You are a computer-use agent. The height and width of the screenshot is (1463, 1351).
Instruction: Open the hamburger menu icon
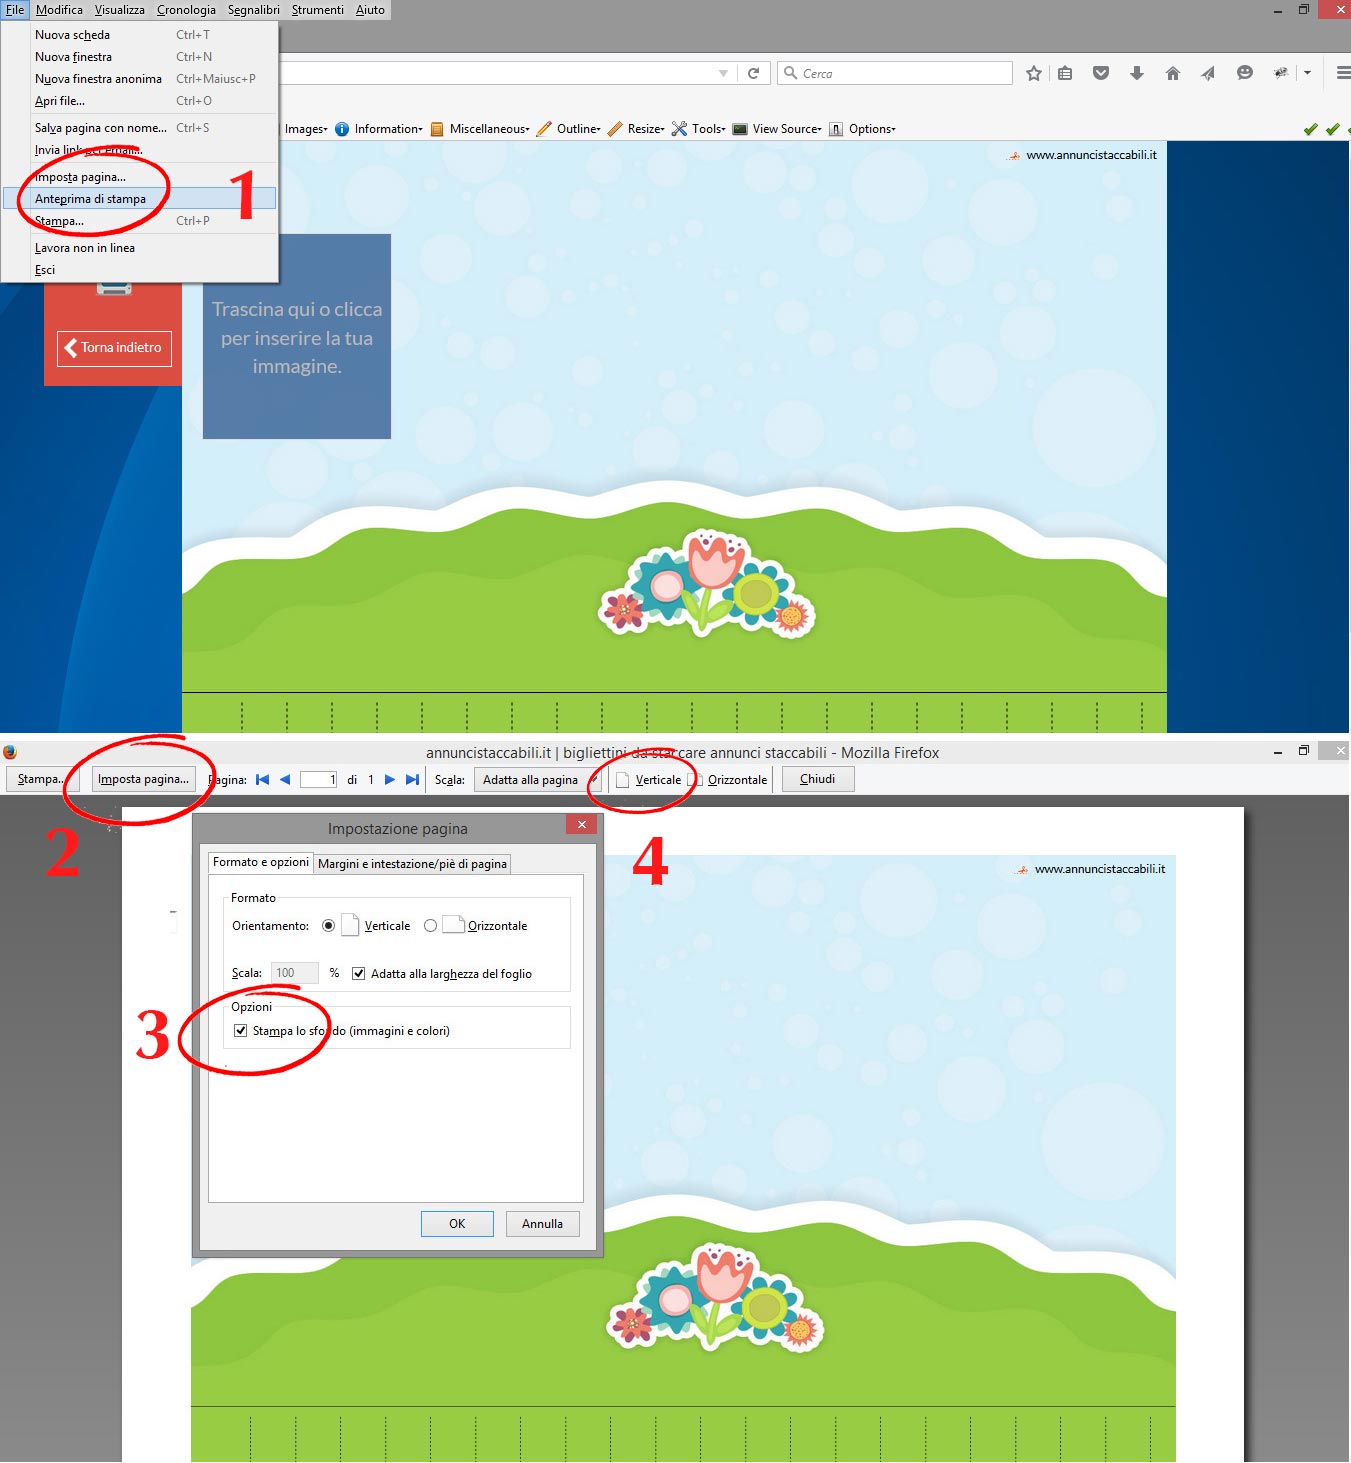coord(1343,73)
